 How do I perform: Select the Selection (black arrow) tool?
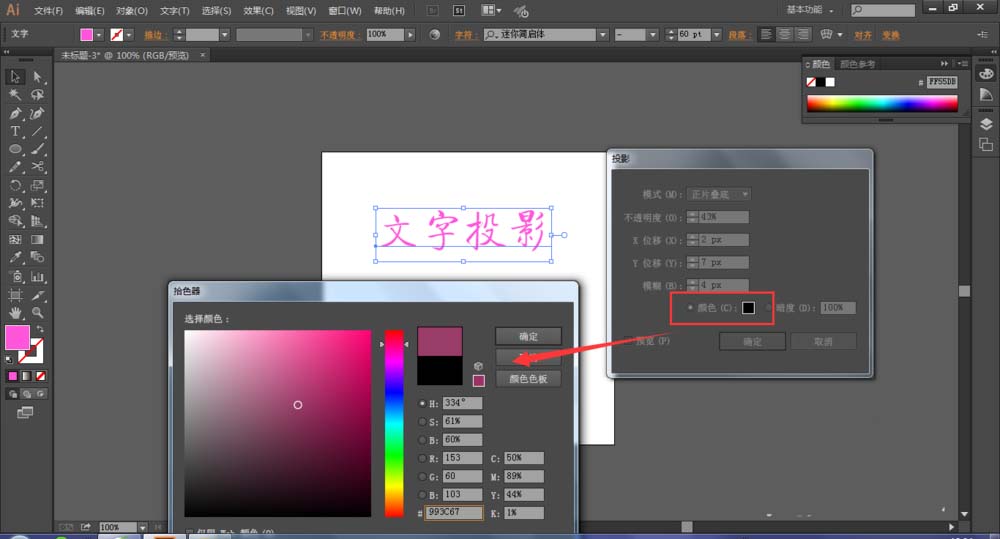(x=15, y=77)
